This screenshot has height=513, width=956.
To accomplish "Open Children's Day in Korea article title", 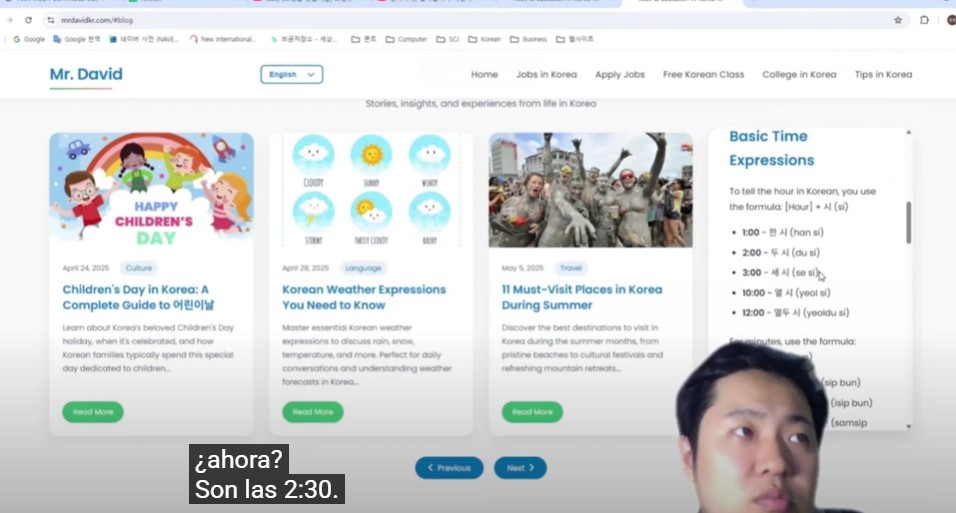I will (138, 297).
